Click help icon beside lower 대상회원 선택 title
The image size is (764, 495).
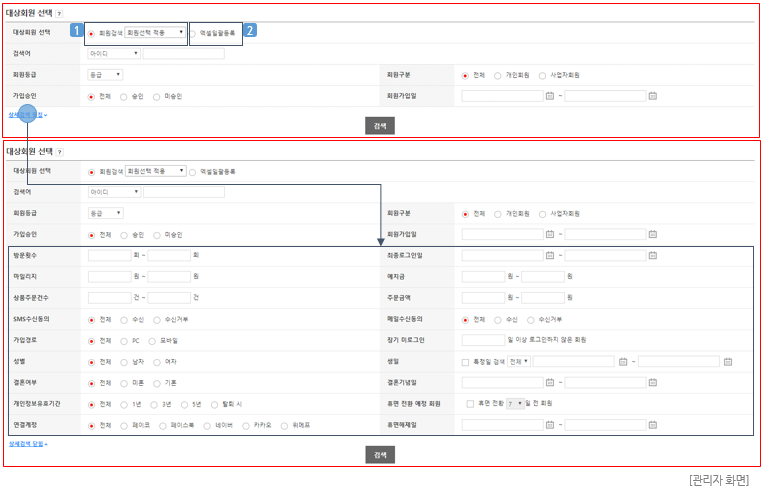point(59,151)
